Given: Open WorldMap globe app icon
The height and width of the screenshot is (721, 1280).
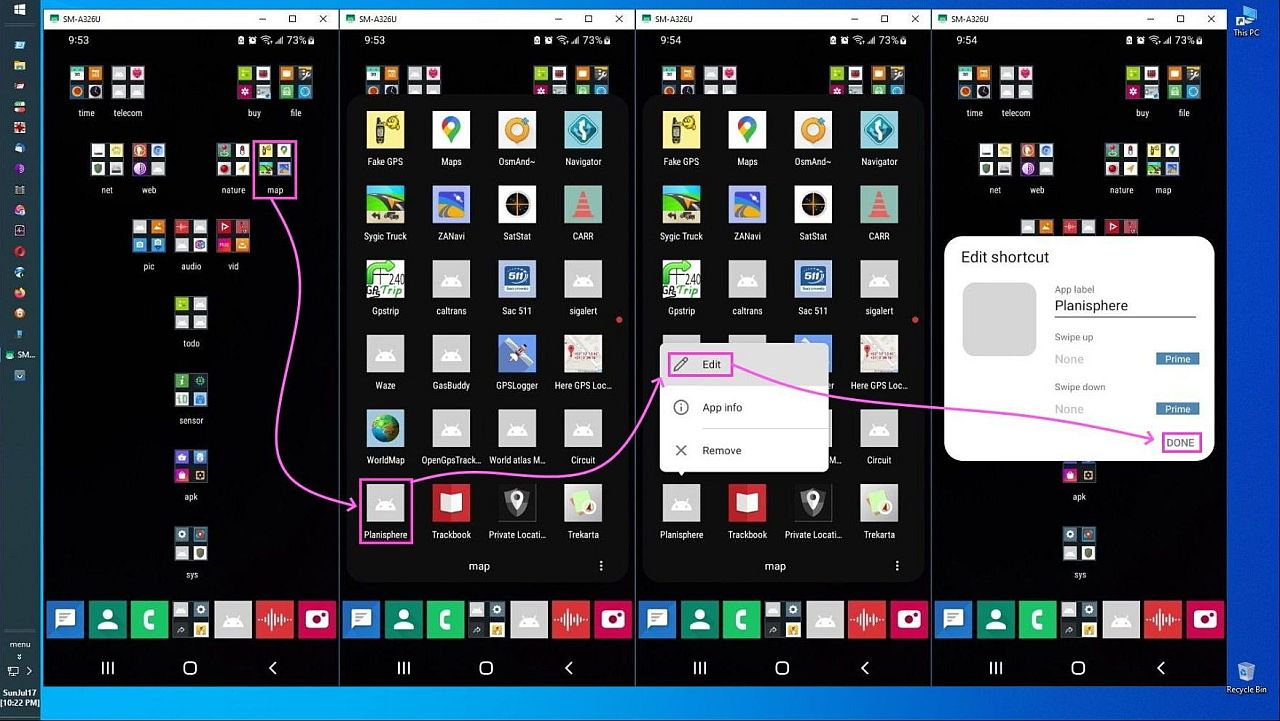Looking at the screenshot, I should tap(385, 429).
